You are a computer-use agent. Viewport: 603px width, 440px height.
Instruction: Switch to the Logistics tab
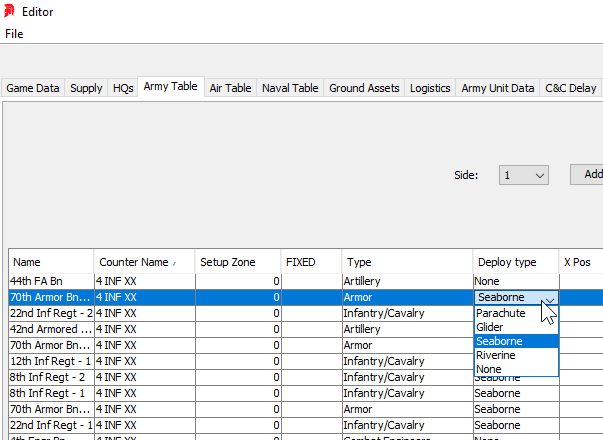click(430, 88)
